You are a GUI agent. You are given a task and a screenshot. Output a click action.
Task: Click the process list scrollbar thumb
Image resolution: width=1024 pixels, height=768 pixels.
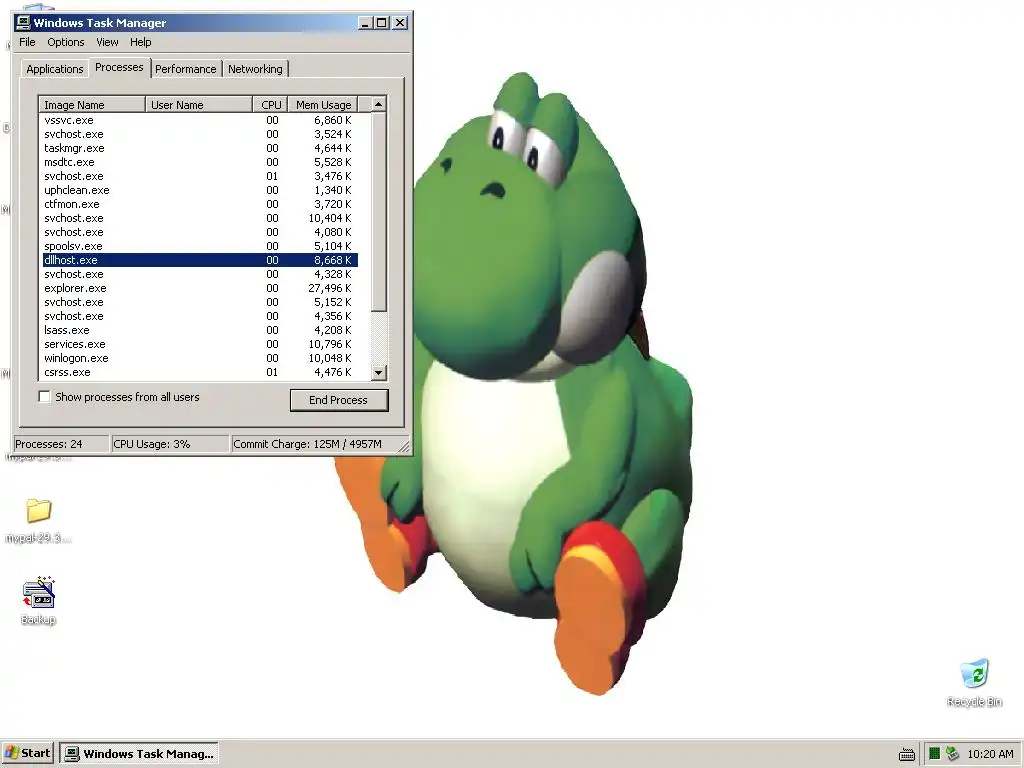point(379,212)
